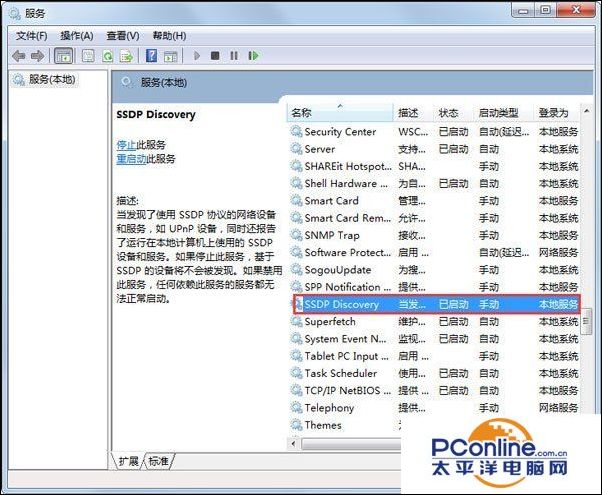Select the SNMP Trap service row
Screen dimensions: 602x495
434,235
